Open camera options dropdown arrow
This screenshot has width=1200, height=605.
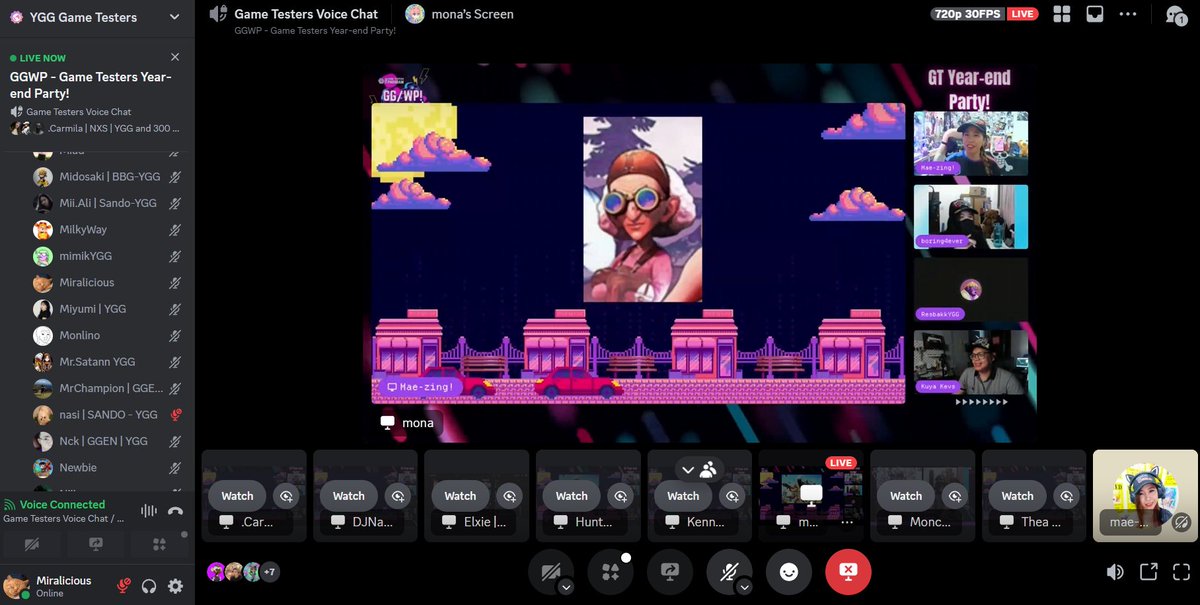point(566,588)
